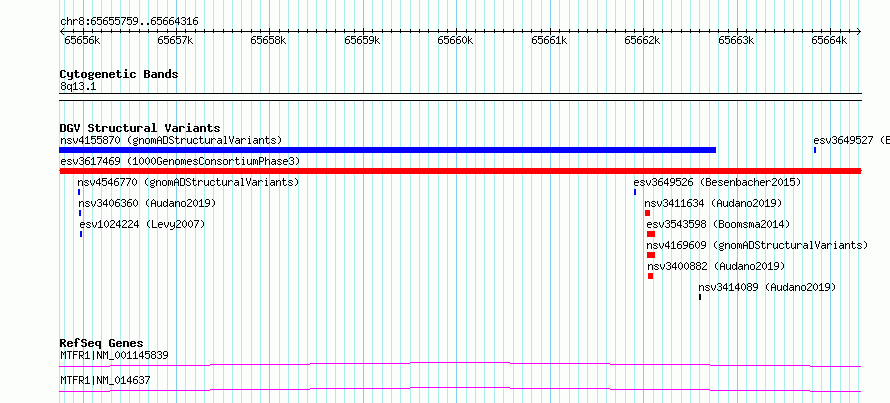Viewport: 890px width, 403px height.
Task: Click the RefSeq Genes track title
Action: tap(101, 343)
